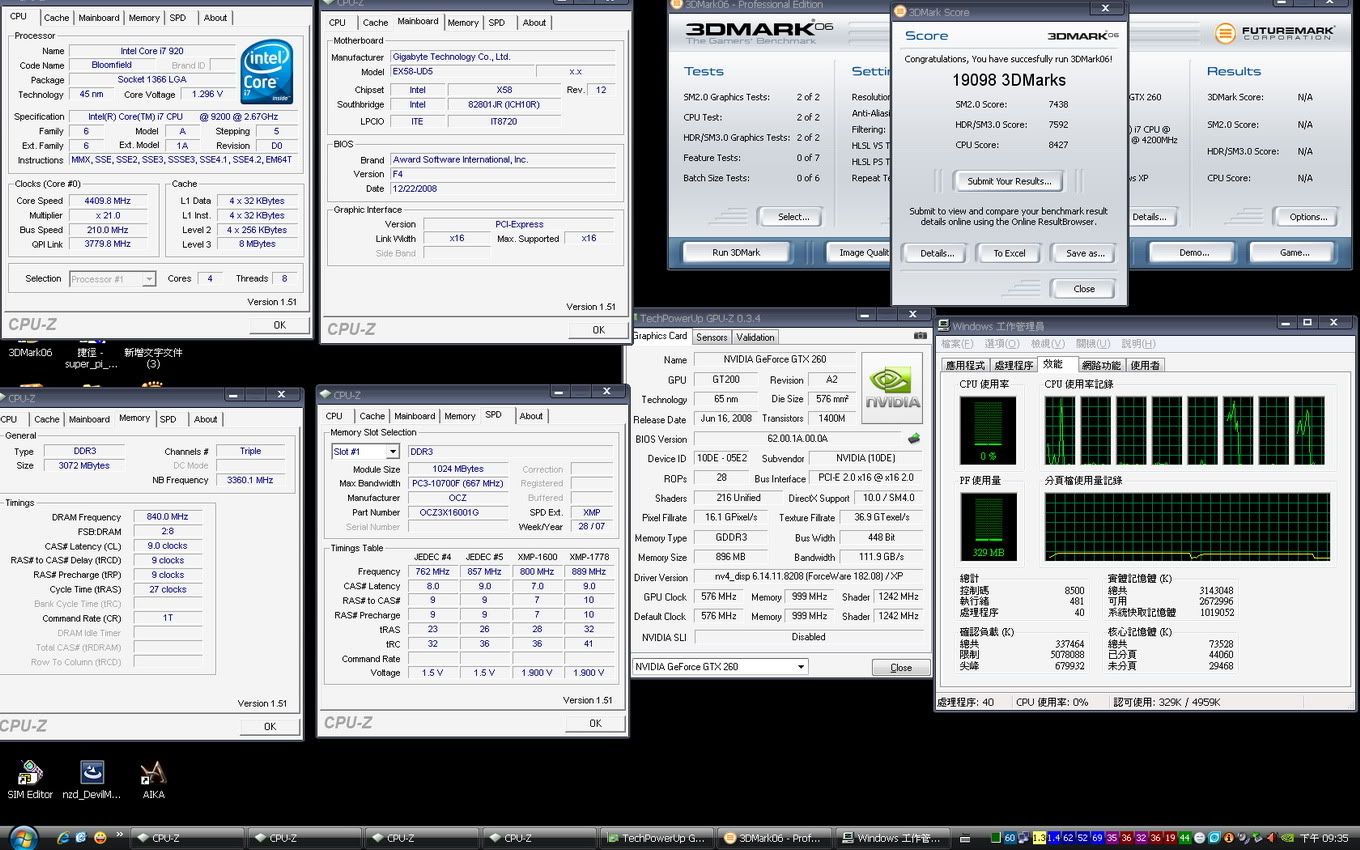Click the GPU-Z Close button
Screen dimensions: 1360x850
(x=901, y=667)
